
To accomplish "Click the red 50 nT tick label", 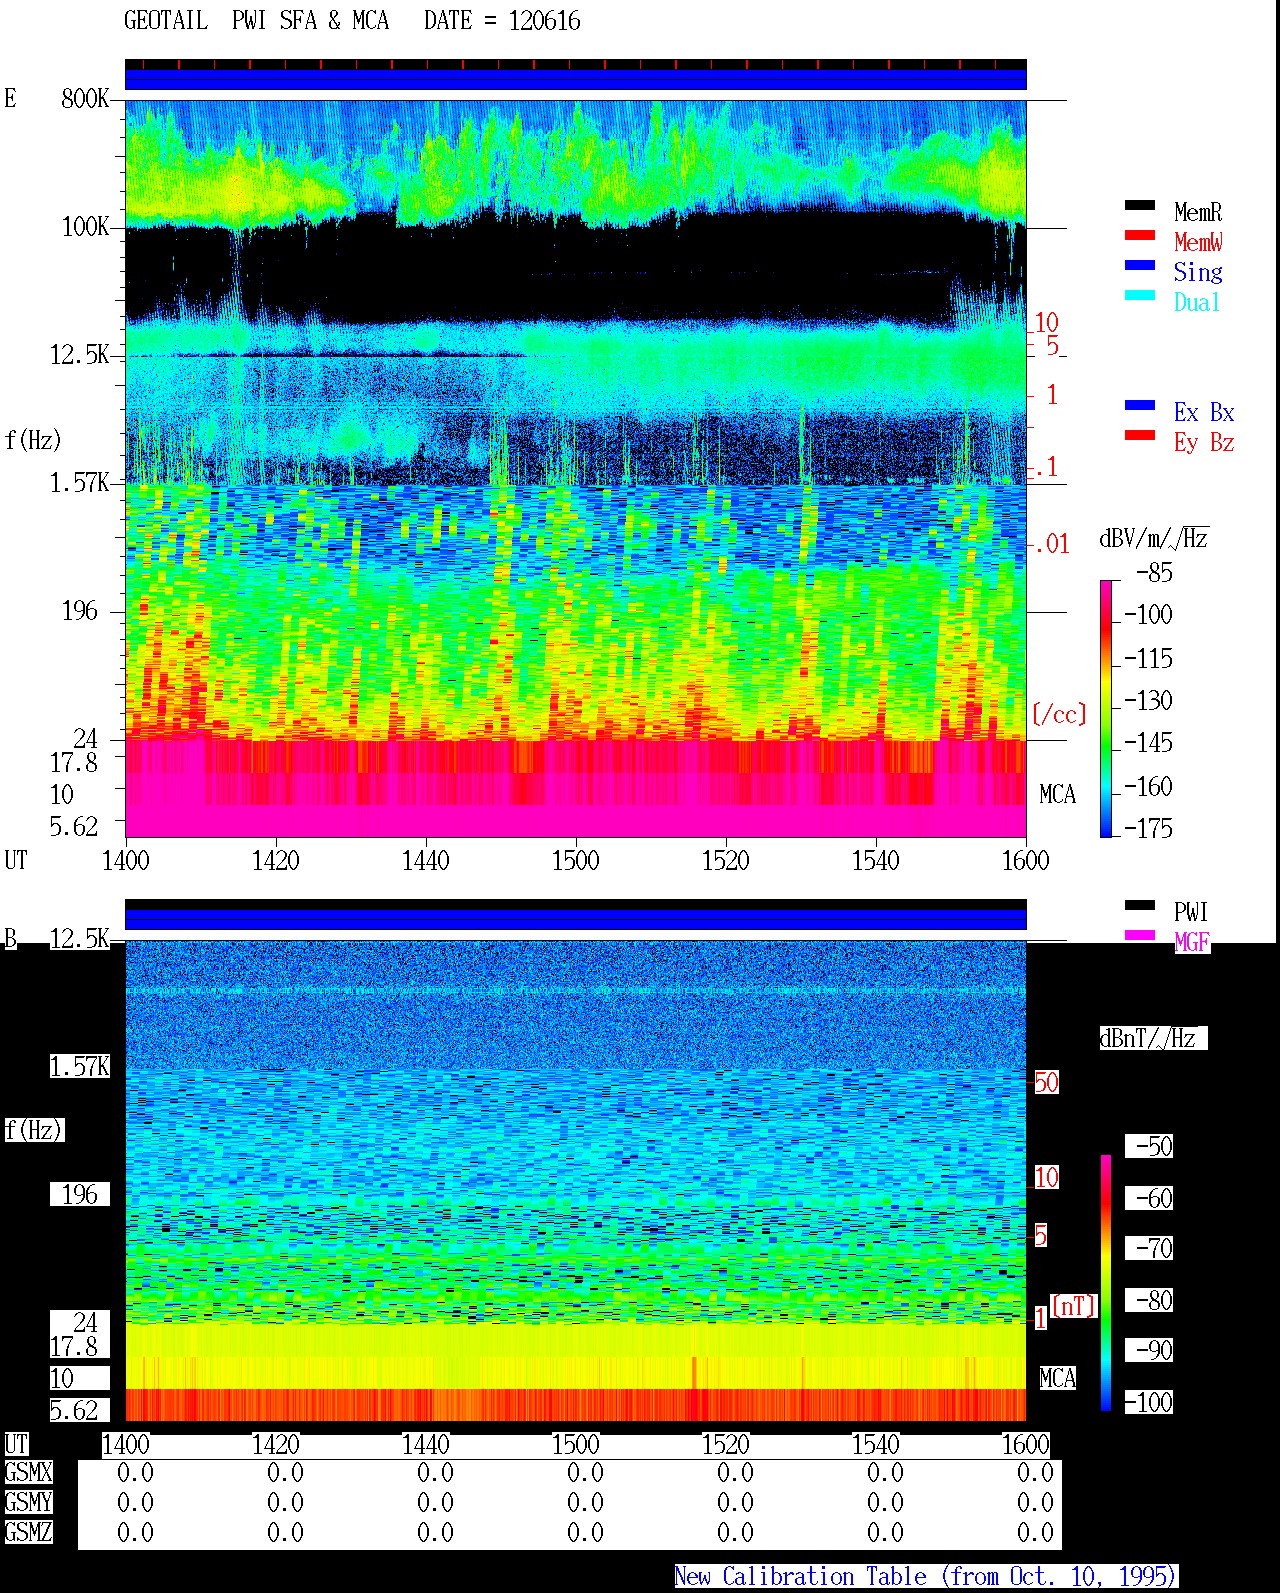I will click(x=1046, y=1082).
